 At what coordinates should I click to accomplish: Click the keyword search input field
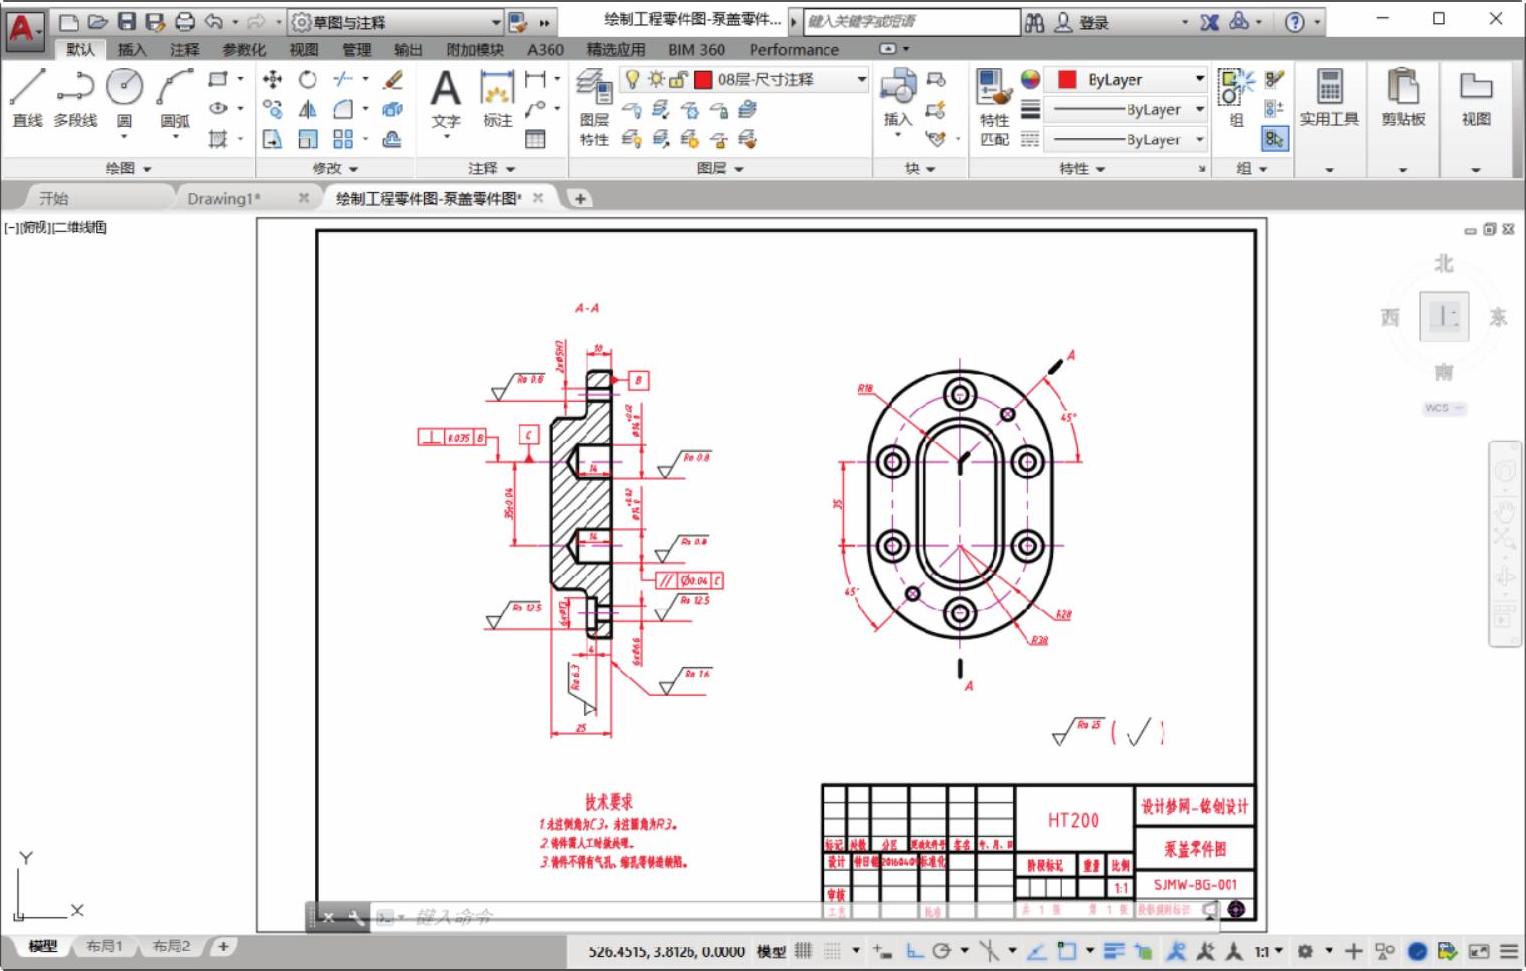coord(910,21)
